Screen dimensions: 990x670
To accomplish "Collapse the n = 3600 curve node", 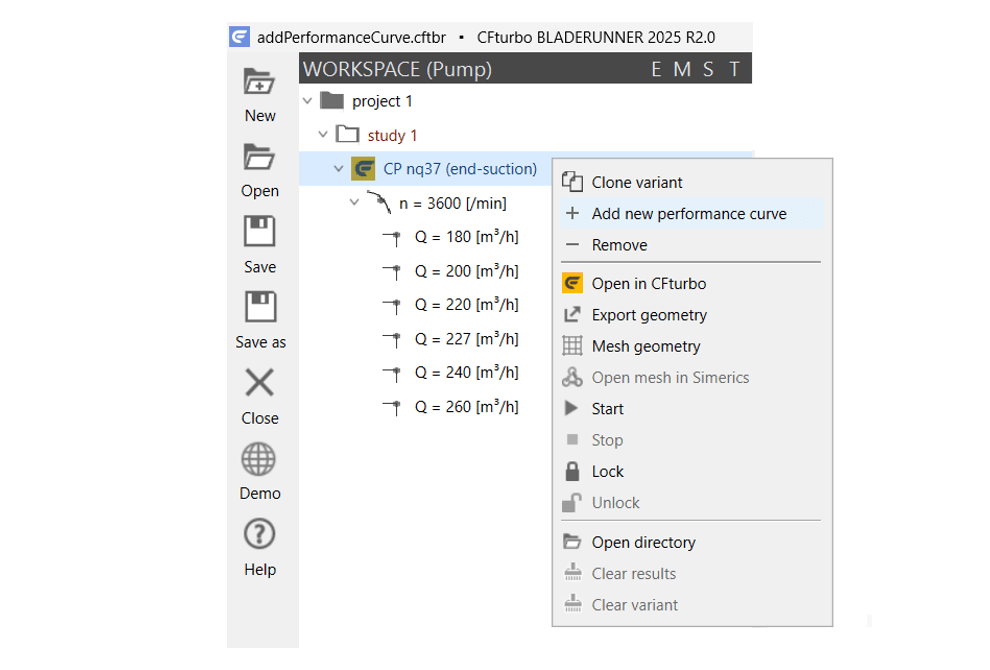I will point(354,203).
